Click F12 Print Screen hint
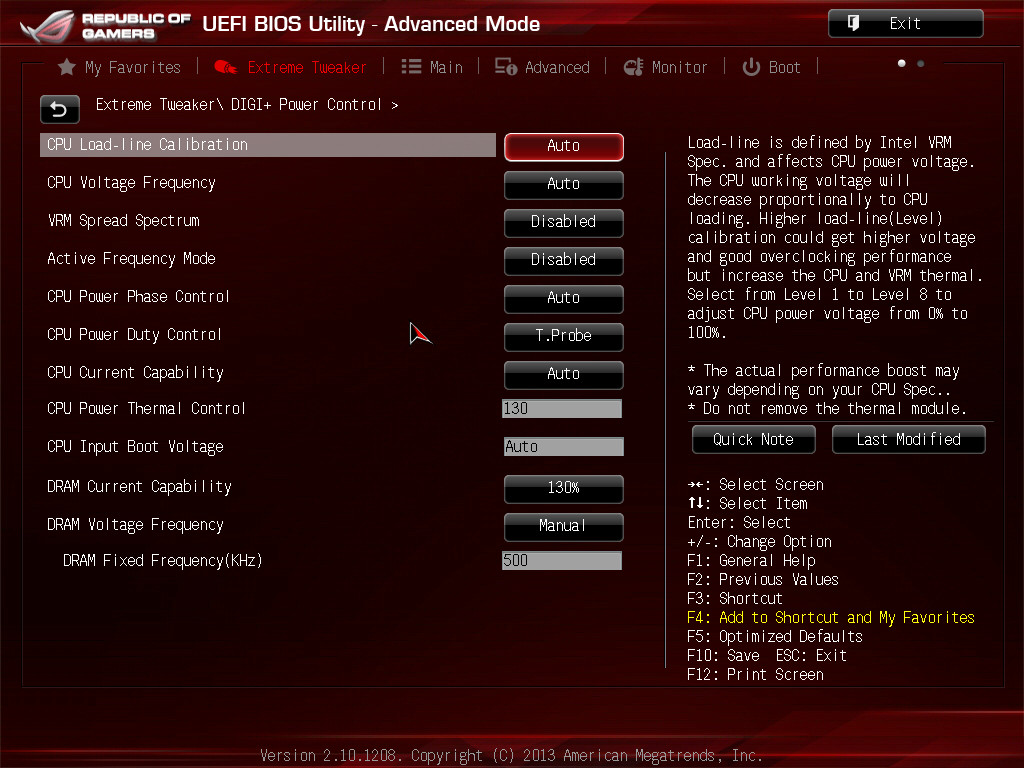The image size is (1024, 768). tap(756, 675)
